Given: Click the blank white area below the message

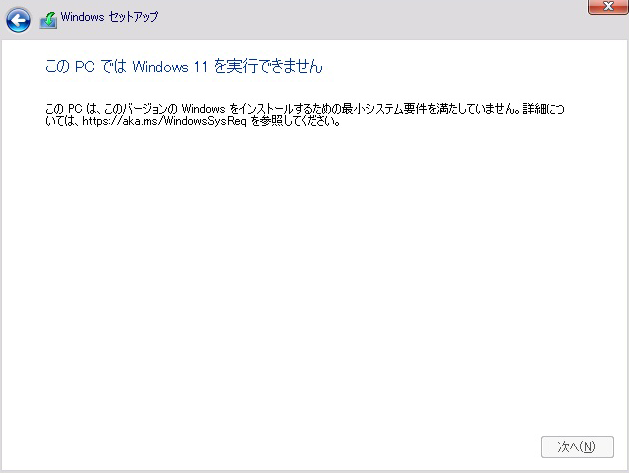Looking at the screenshot, I should [314, 290].
